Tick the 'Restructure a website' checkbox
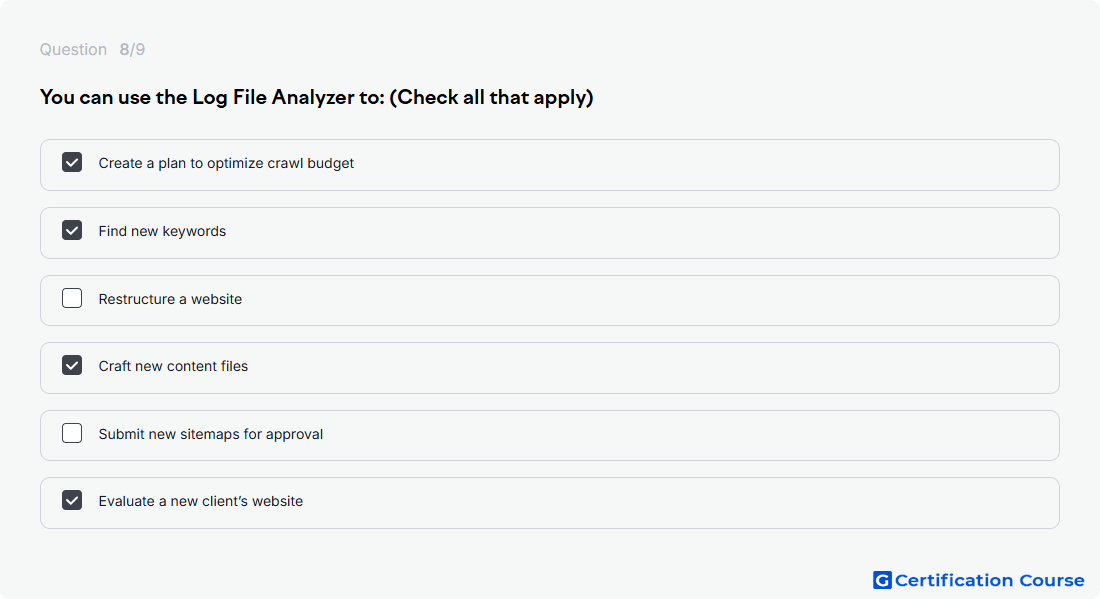Screen dimensions: 1100x599 72,298
